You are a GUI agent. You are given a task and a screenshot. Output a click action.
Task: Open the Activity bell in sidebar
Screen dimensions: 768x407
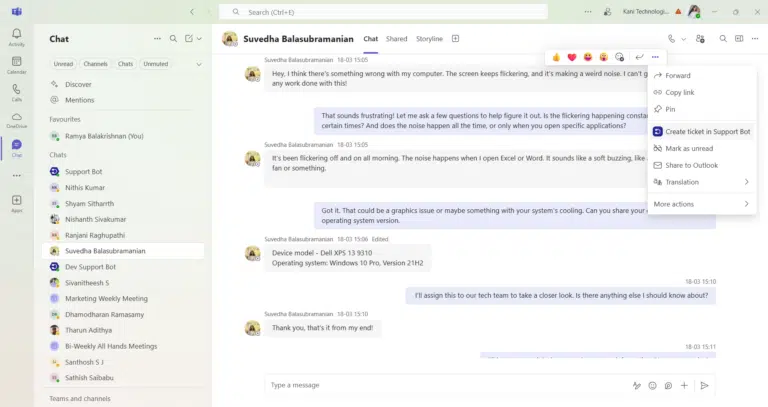coord(16,37)
